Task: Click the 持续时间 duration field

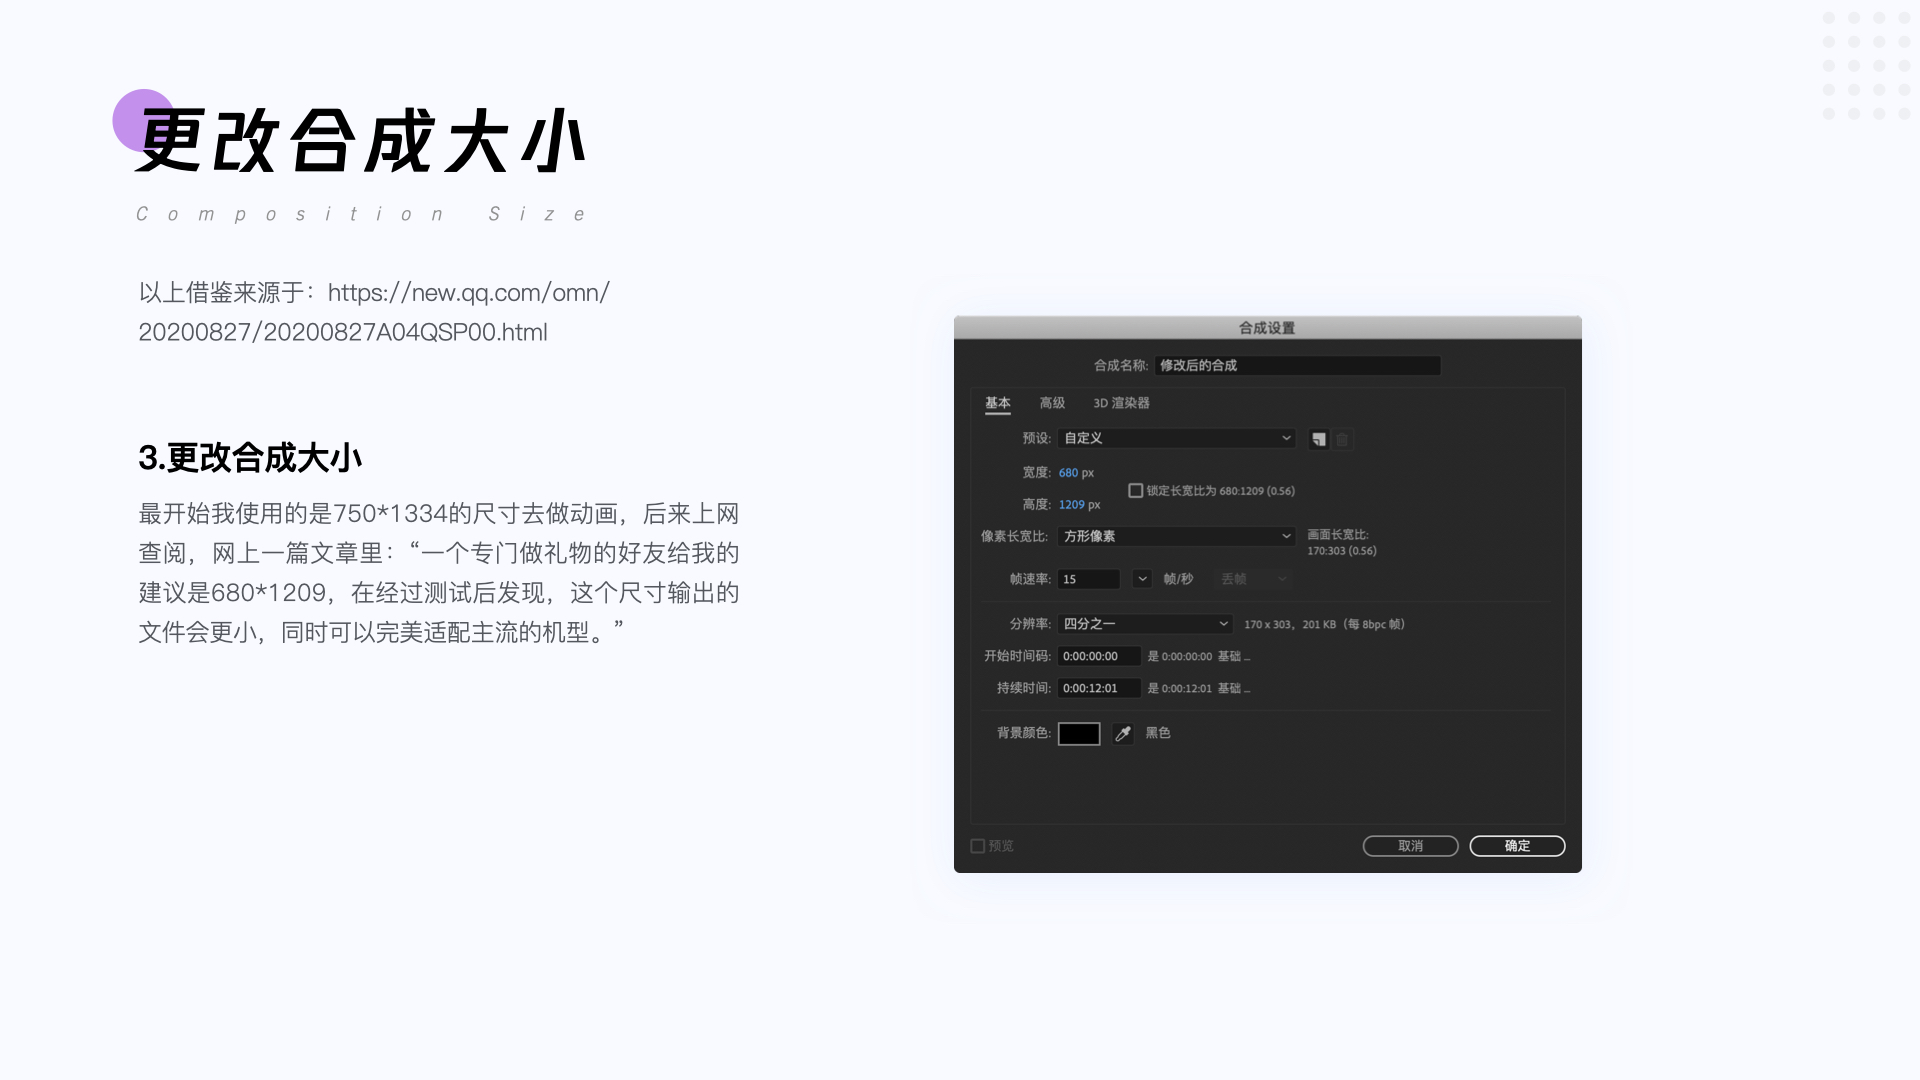Action: [1098, 688]
